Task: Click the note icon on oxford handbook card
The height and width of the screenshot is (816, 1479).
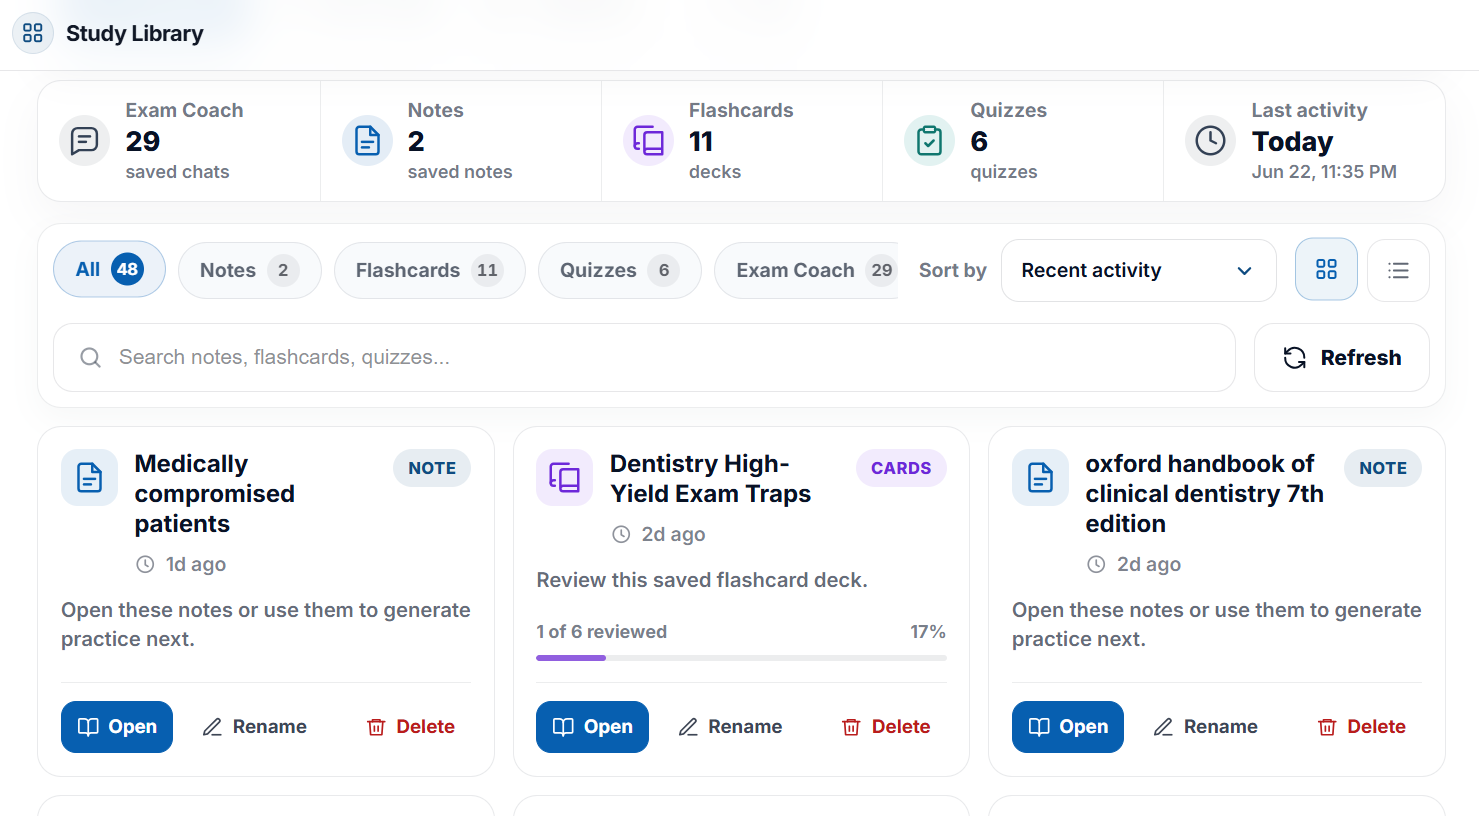Action: coord(1040,477)
